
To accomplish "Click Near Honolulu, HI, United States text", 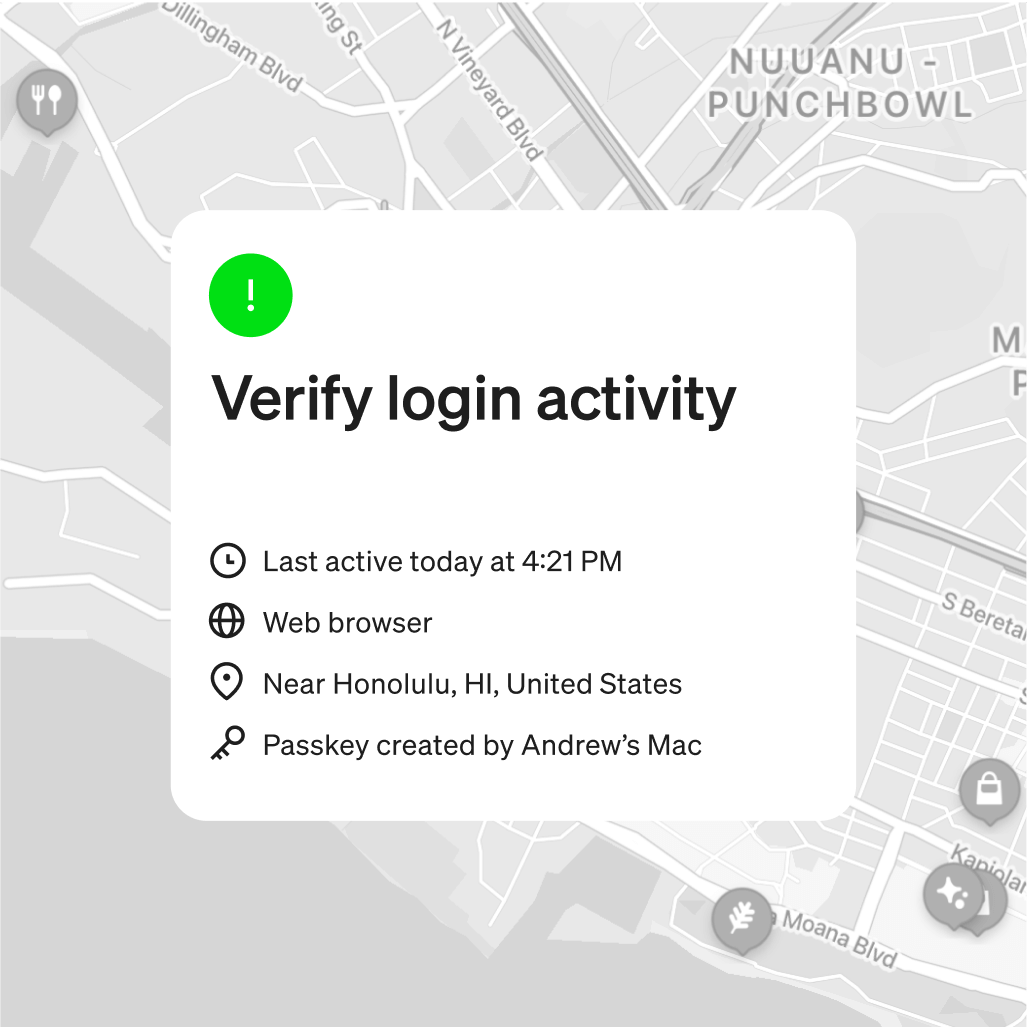I will [x=472, y=684].
